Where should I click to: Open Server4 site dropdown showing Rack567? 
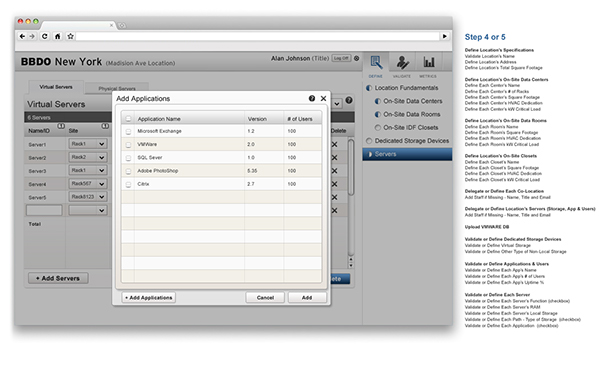coord(88,184)
